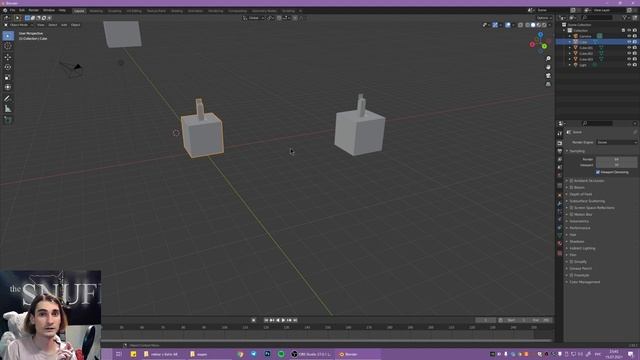
Task: Open the Global transform orientation dropdown
Action: (x=253, y=18)
